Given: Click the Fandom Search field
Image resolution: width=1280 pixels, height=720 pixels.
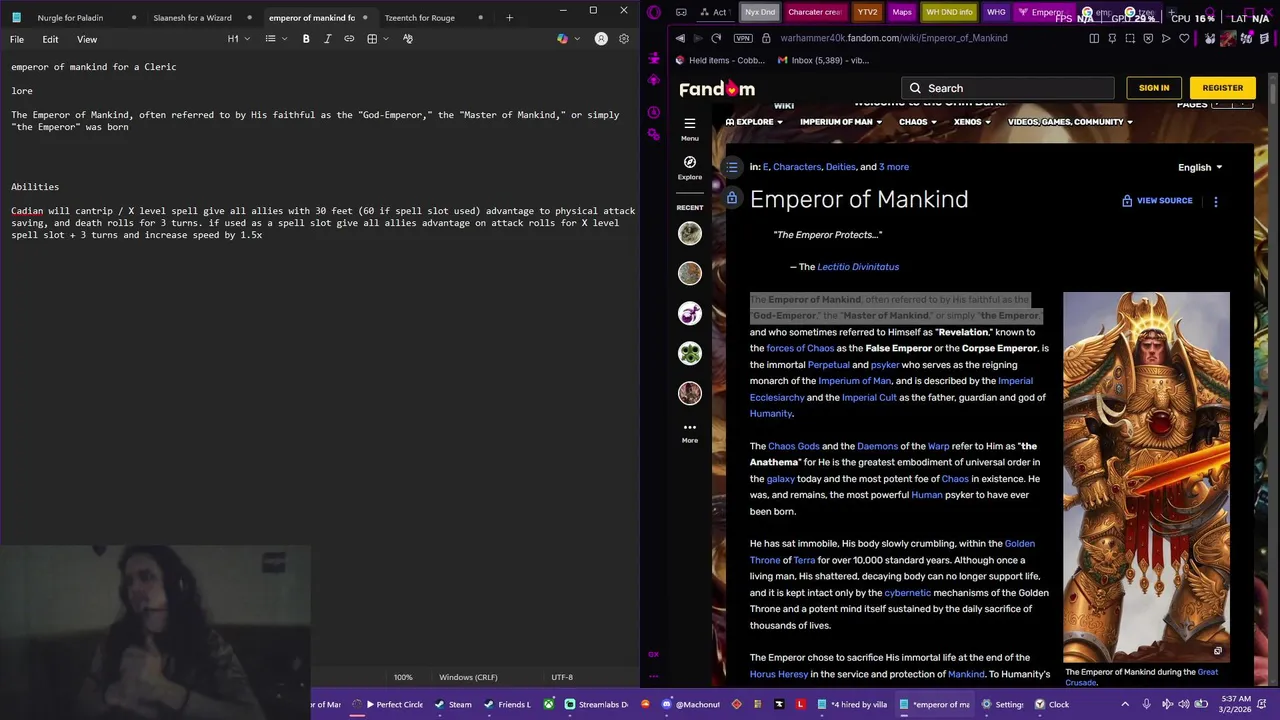Looking at the screenshot, I should click(x=1007, y=88).
